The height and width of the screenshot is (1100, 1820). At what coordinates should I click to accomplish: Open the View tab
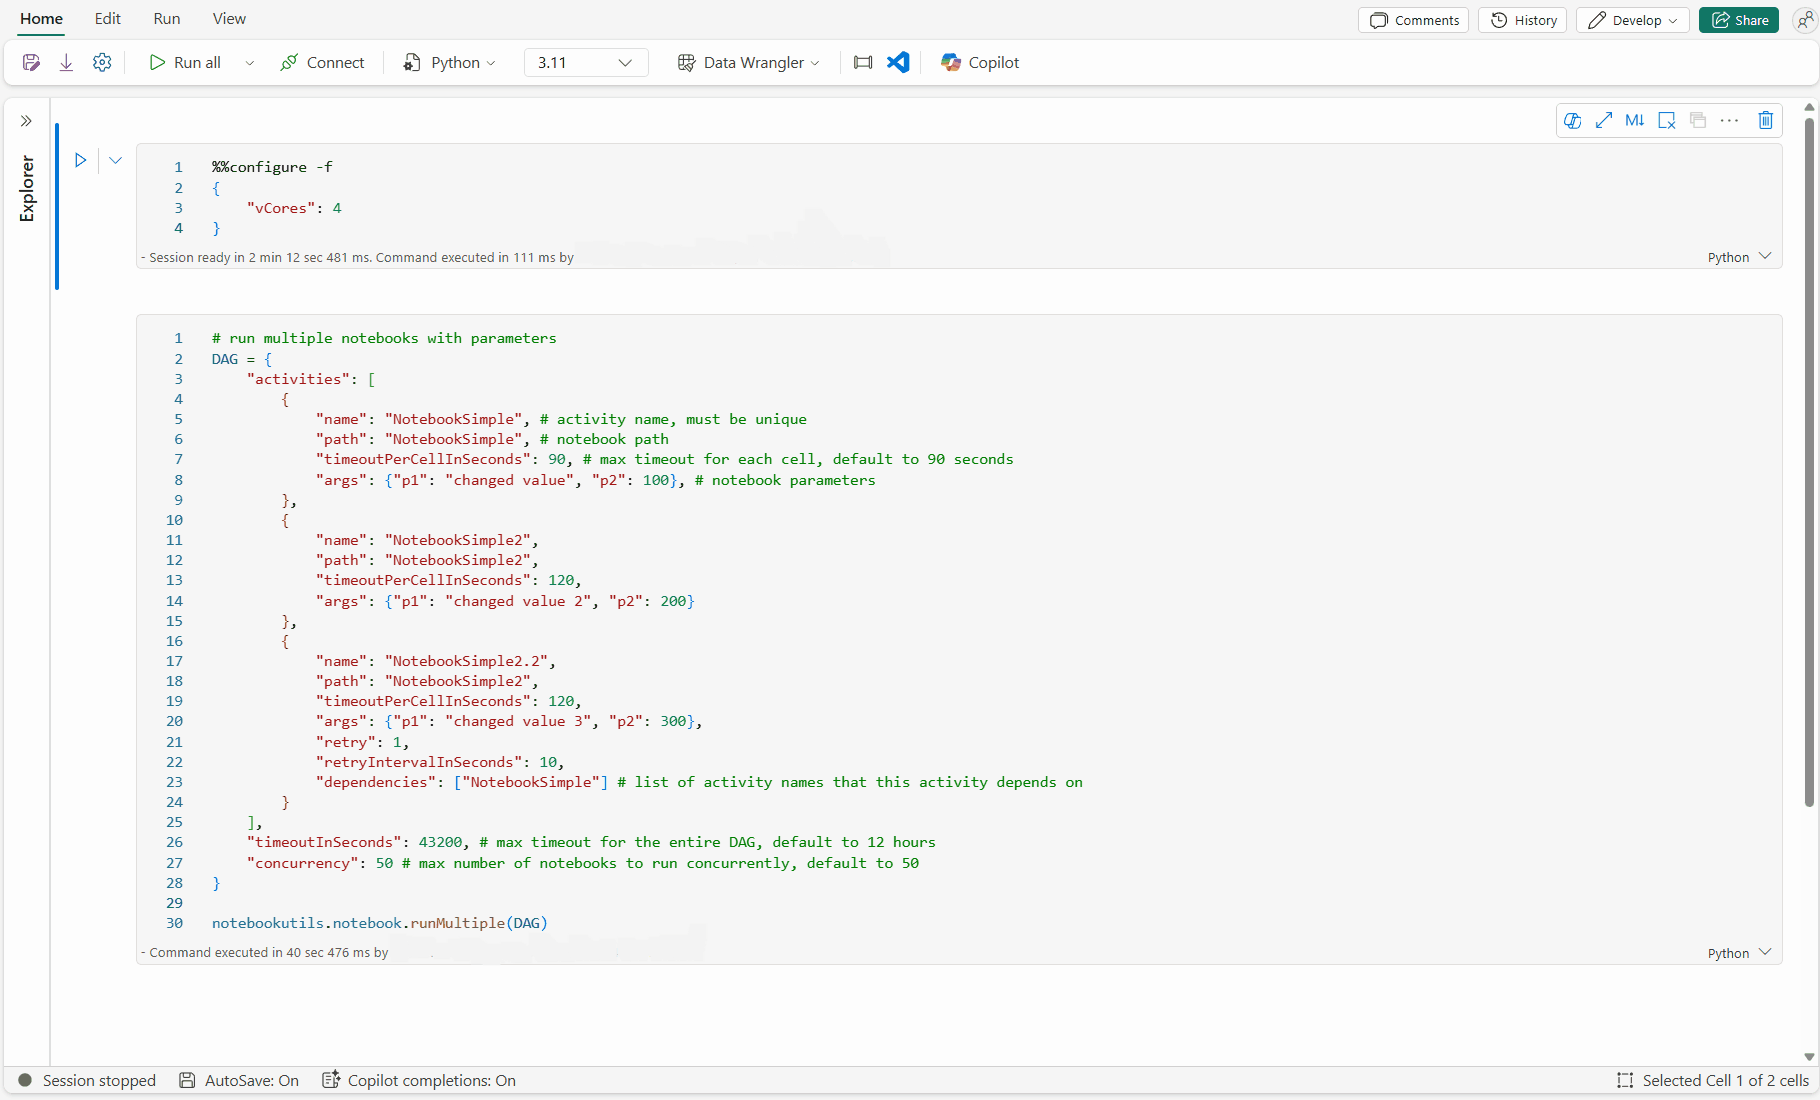[229, 19]
